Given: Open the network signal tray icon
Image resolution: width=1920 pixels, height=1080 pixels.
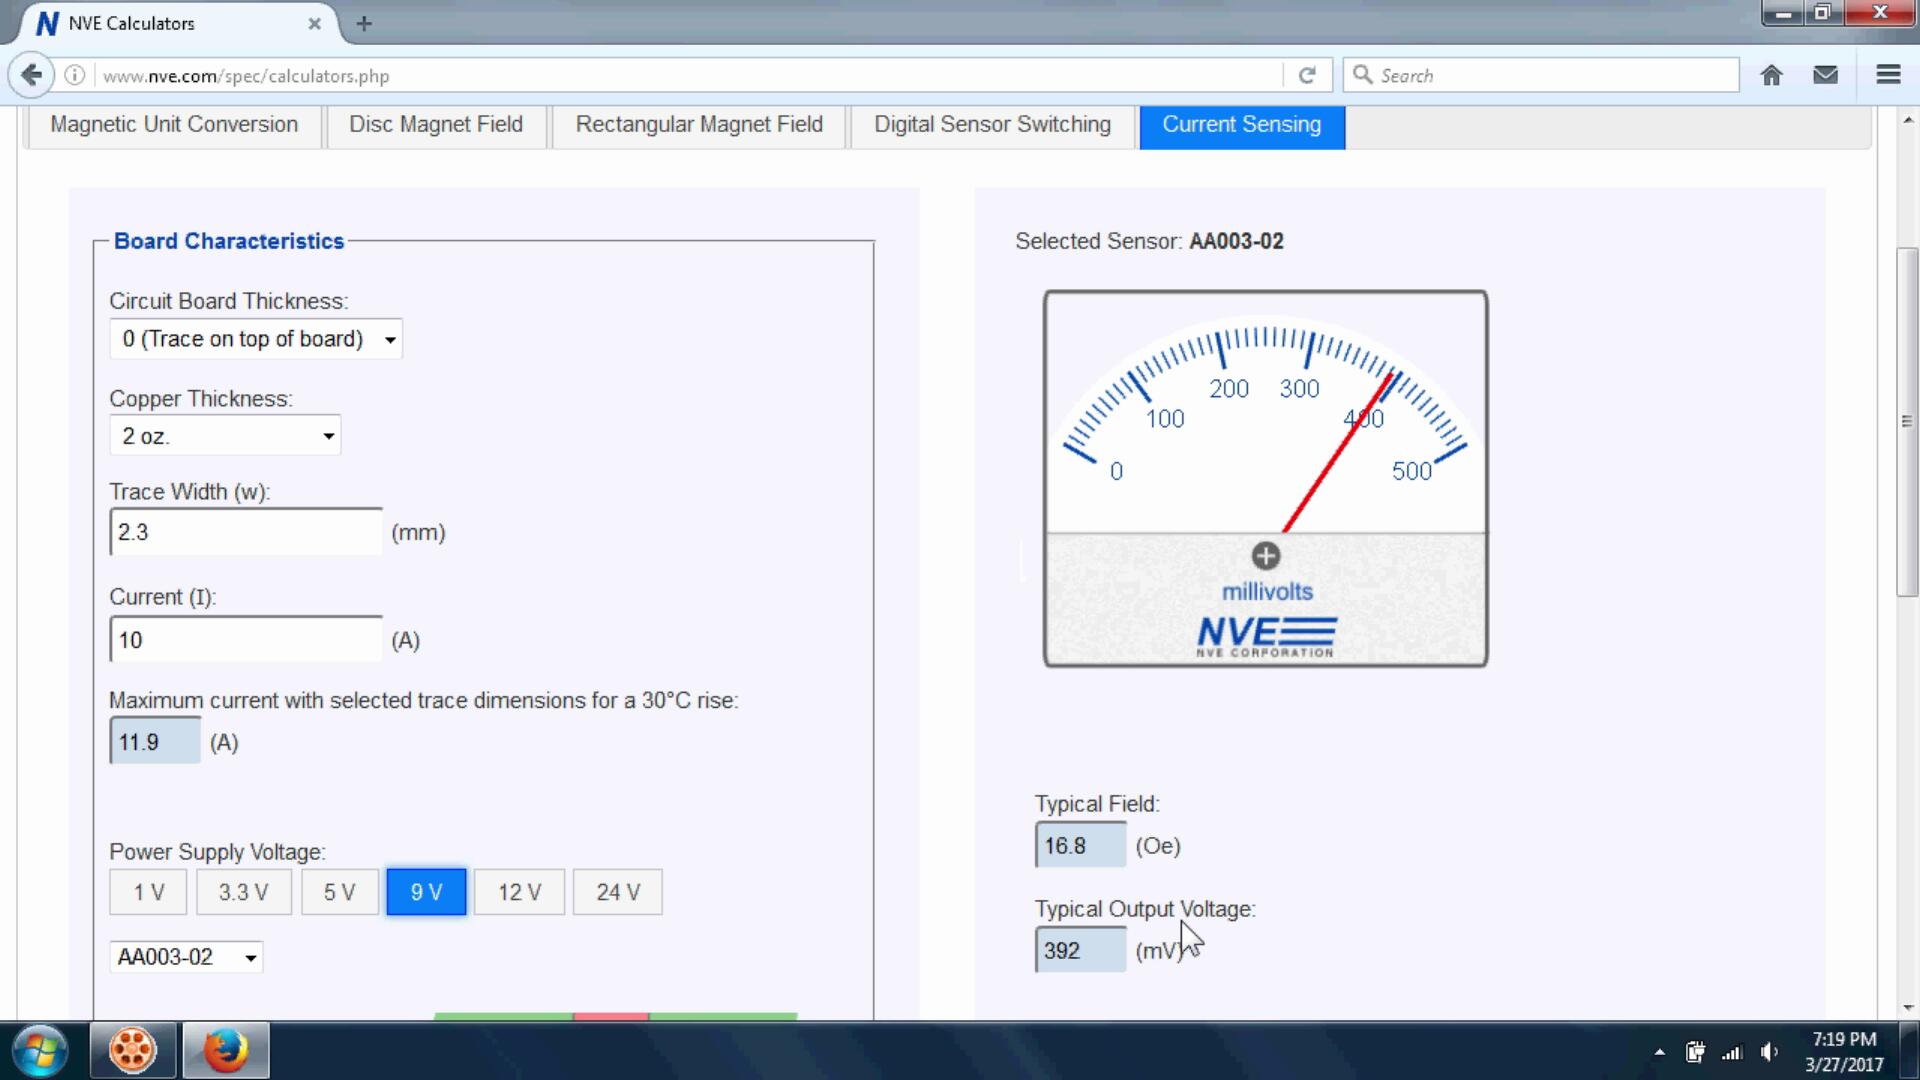Looking at the screenshot, I should (1732, 1052).
